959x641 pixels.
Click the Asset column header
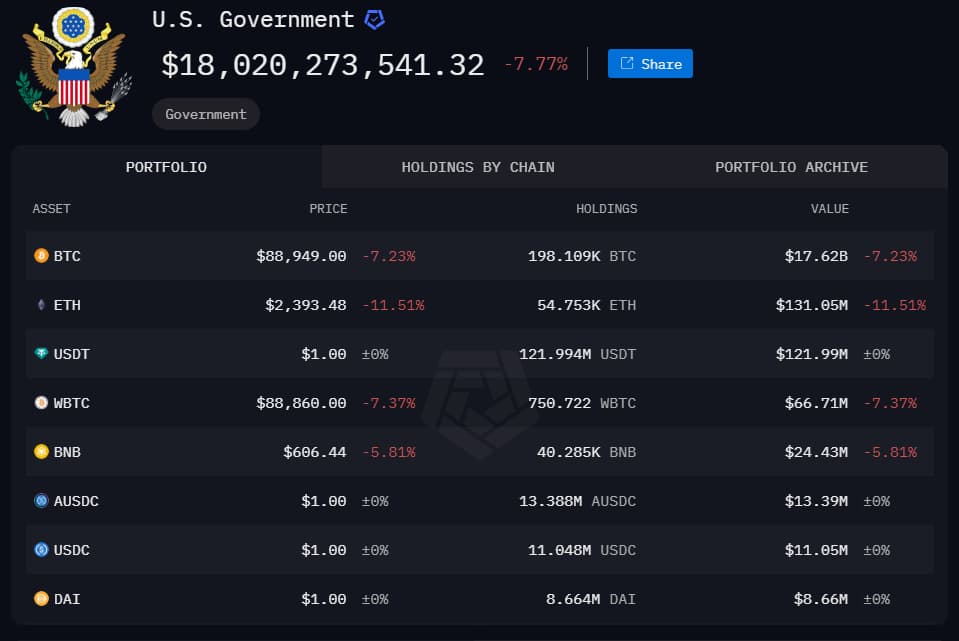click(x=52, y=209)
